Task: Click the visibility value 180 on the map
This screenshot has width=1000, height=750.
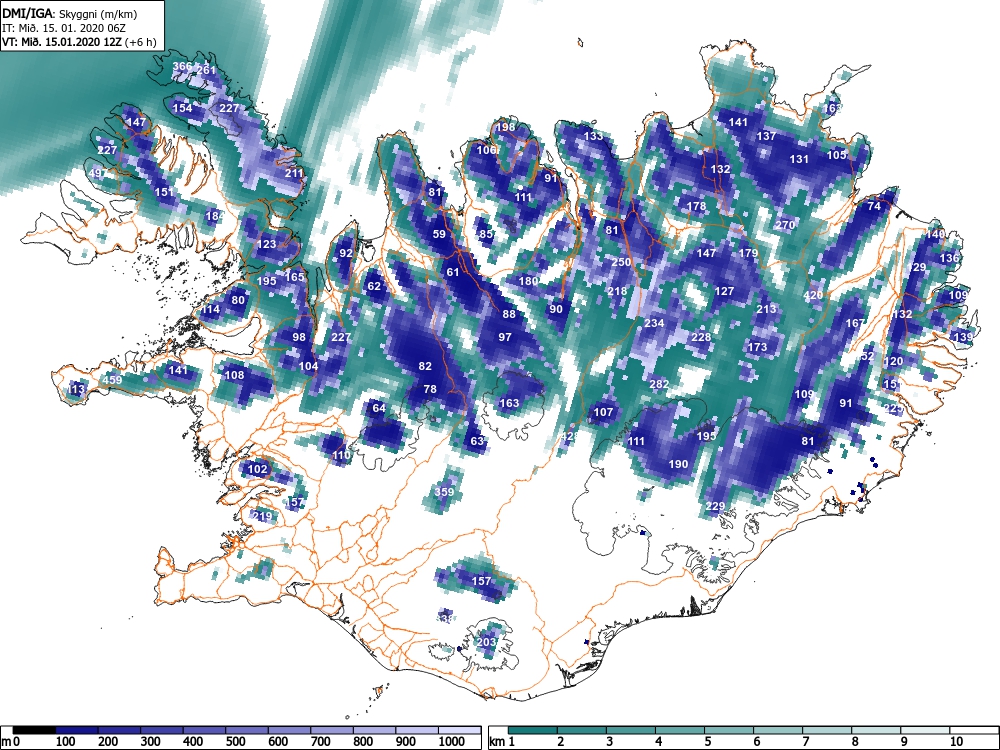Action: click(529, 281)
